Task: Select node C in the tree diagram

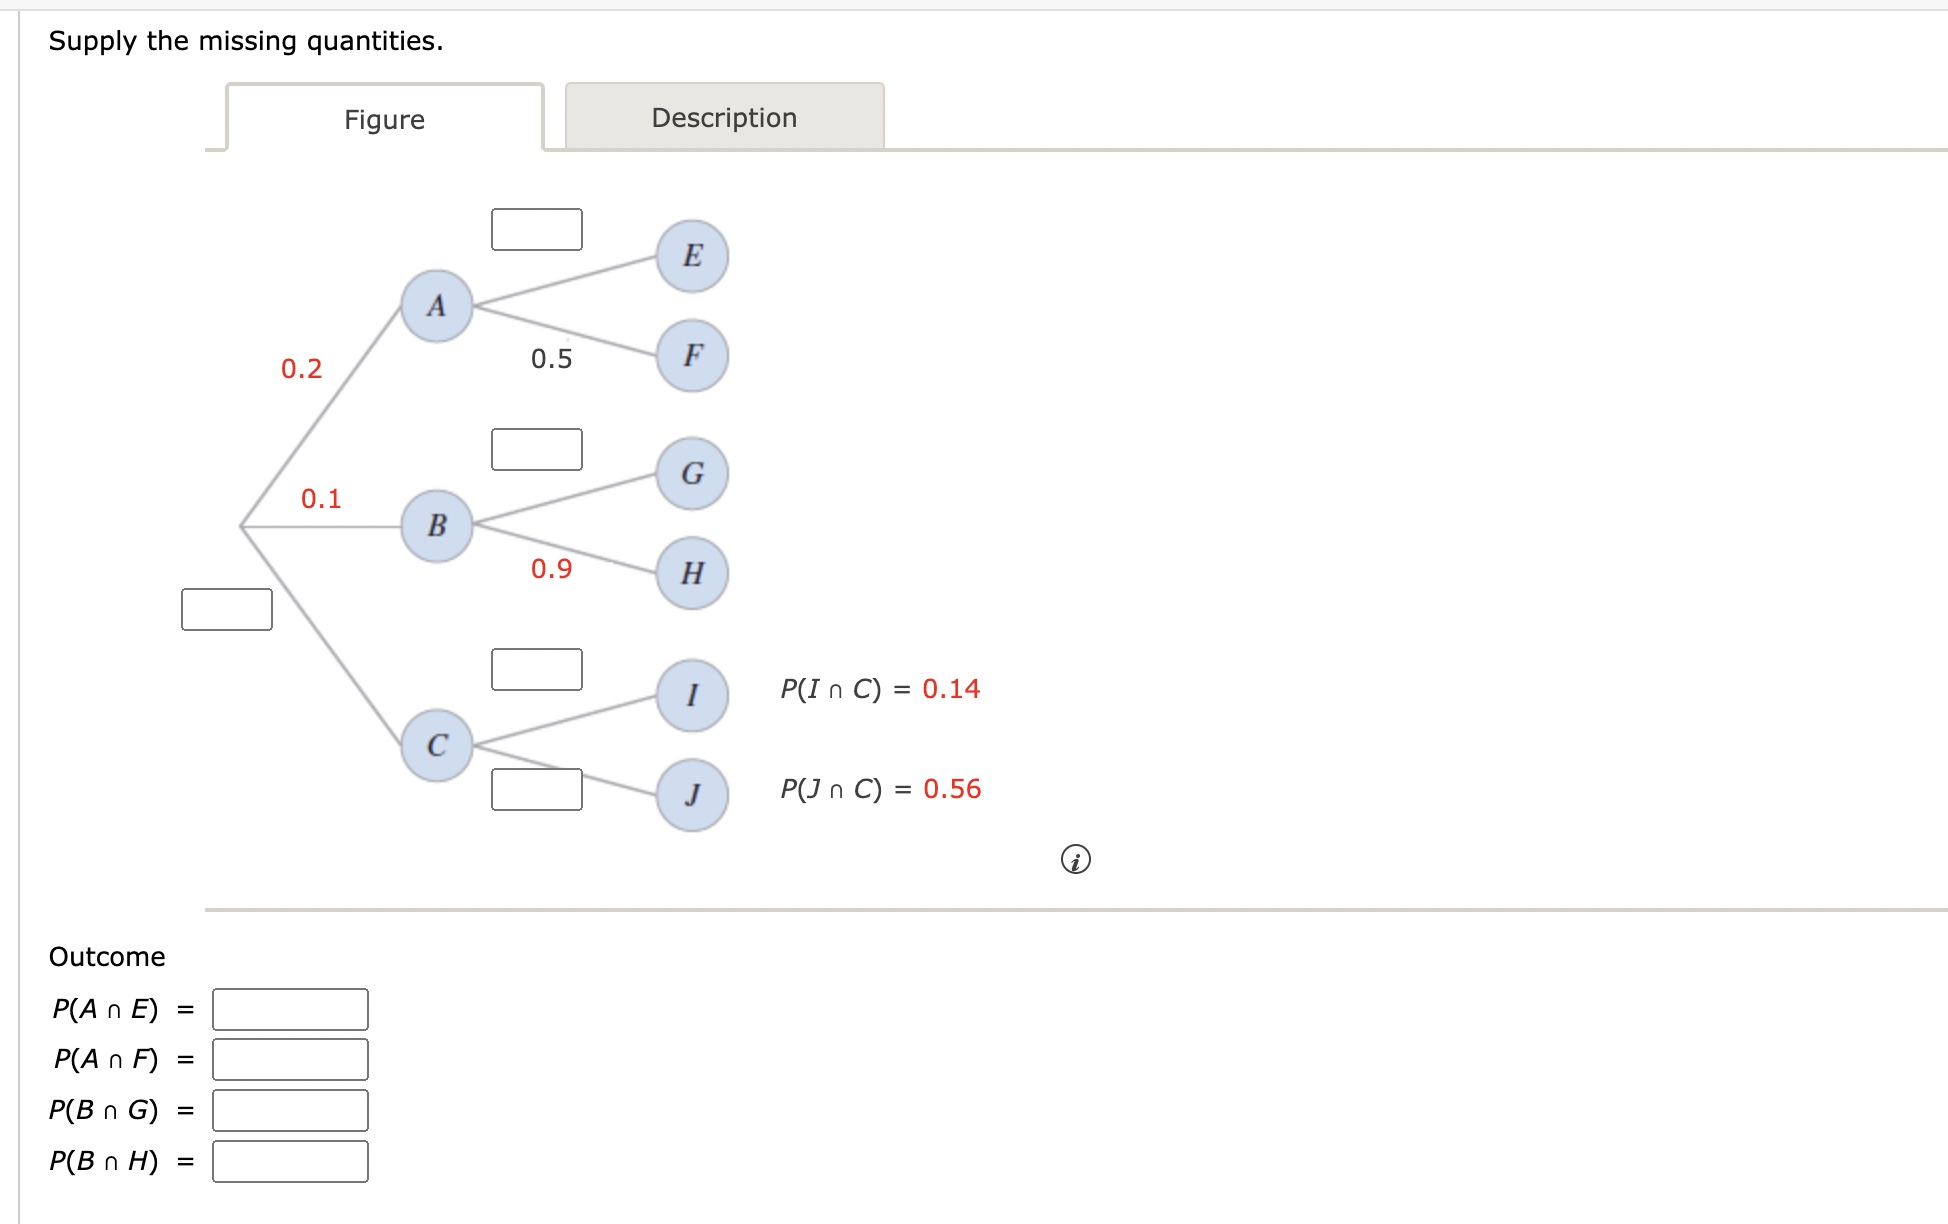Action: click(438, 743)
